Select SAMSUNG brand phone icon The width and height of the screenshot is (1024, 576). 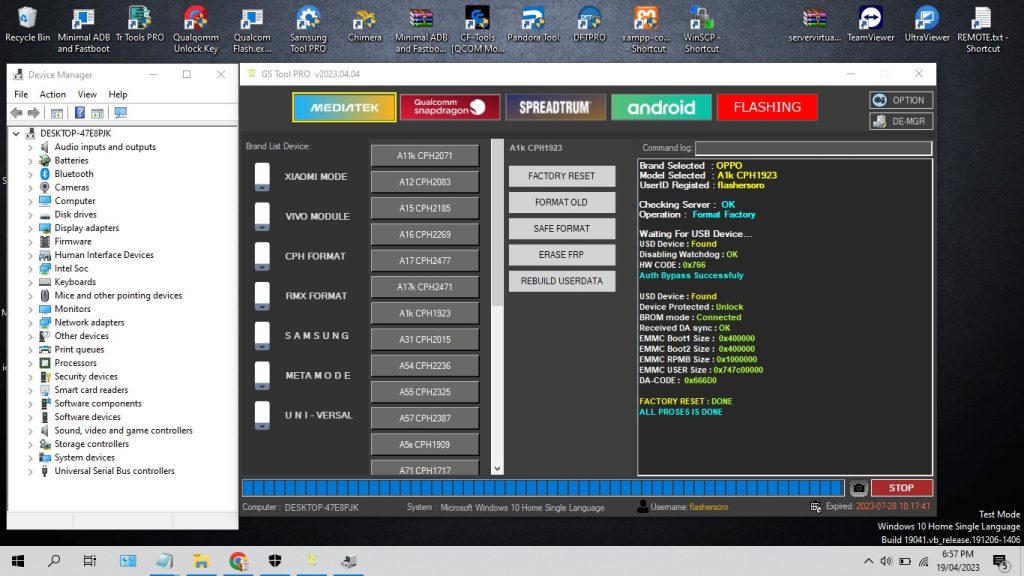(x=262, y=336)
